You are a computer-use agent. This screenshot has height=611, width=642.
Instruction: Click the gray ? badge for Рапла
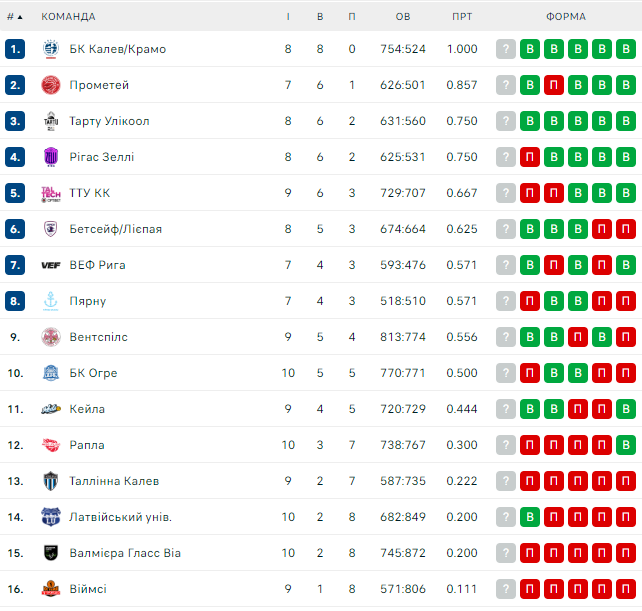[506, 445]
